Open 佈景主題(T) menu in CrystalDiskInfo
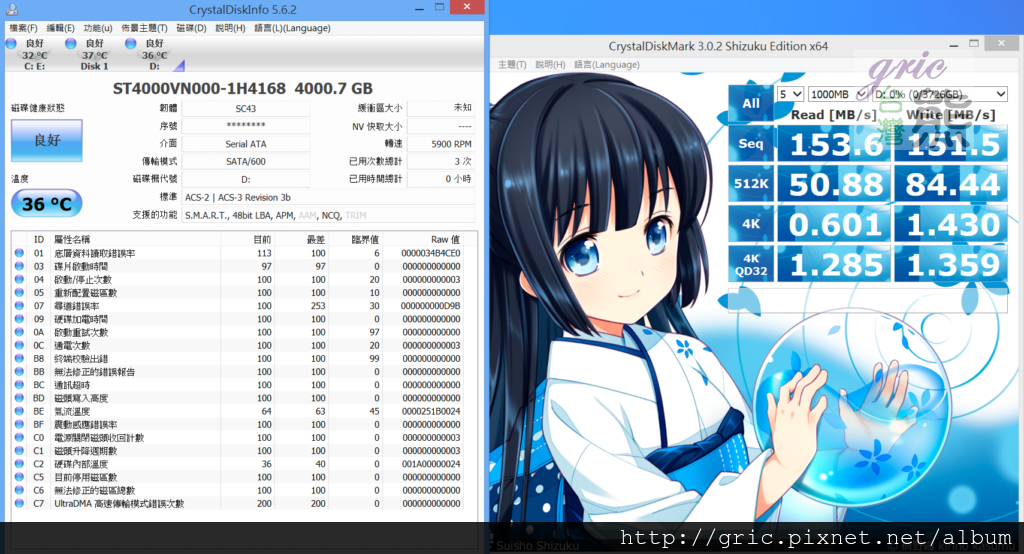Image resolution: width=1024 pixels, height=554 pixels. pos(144,28)
